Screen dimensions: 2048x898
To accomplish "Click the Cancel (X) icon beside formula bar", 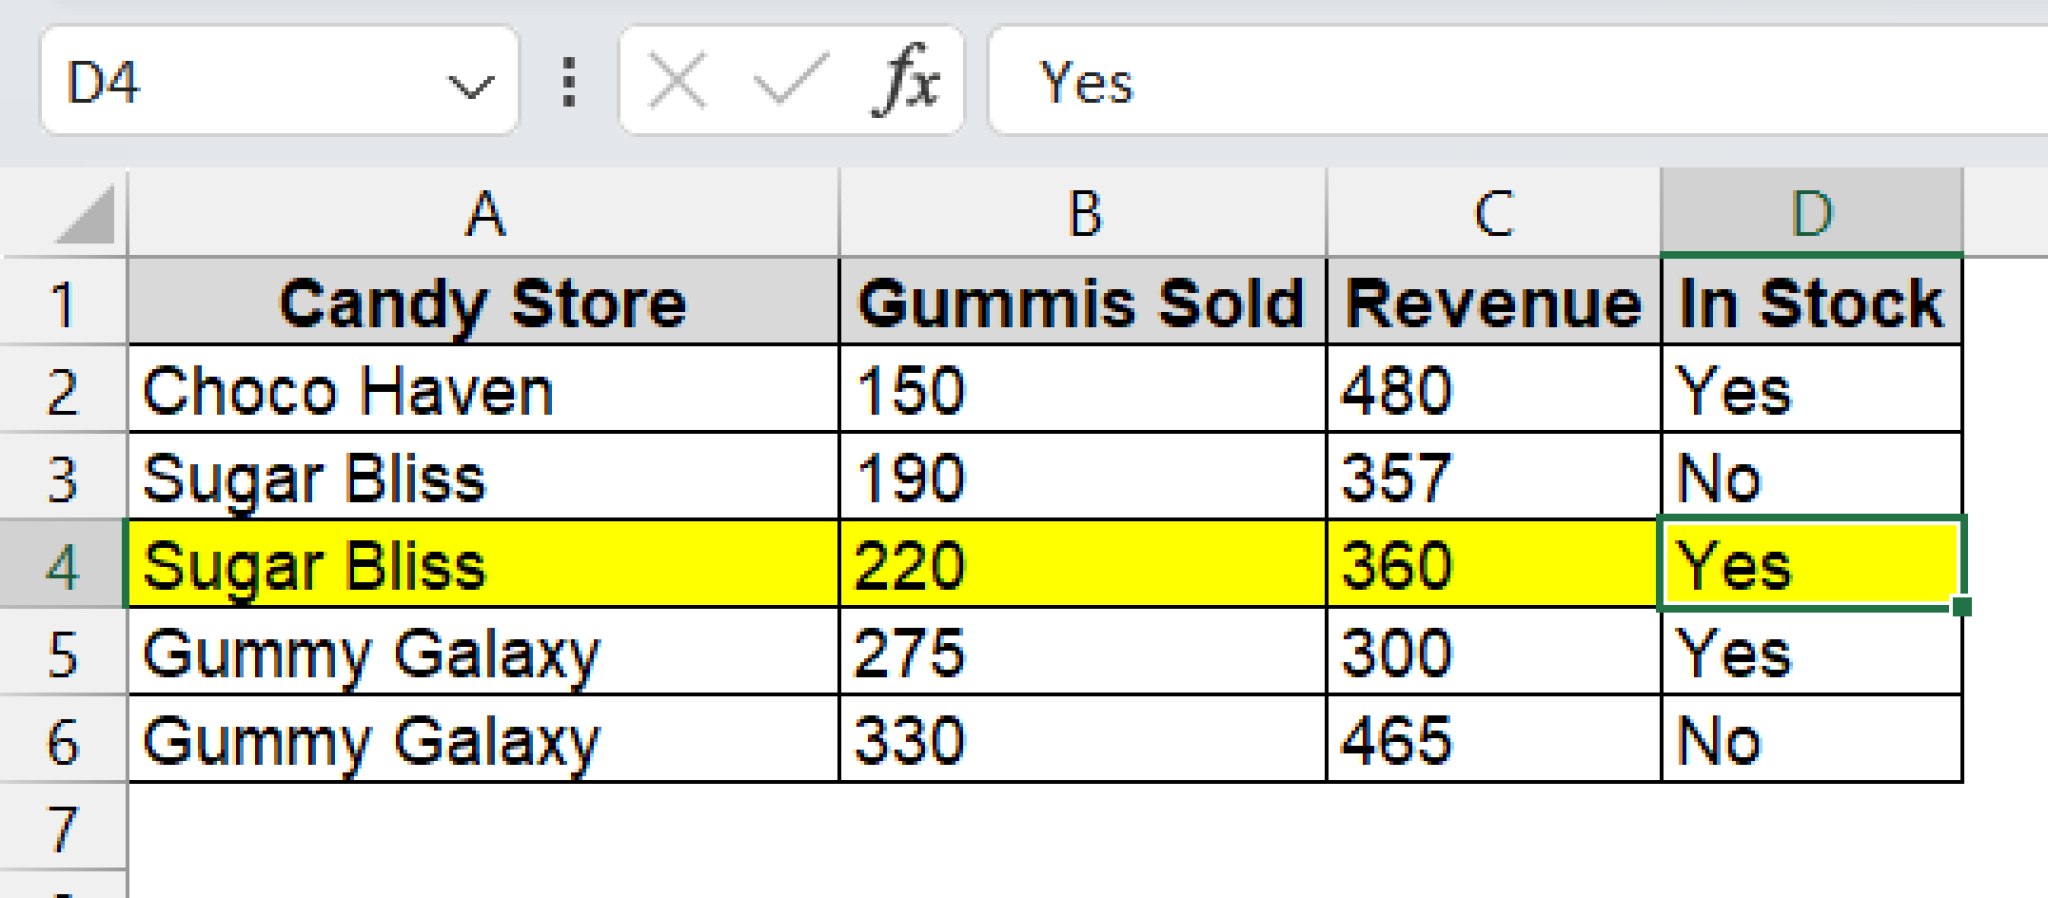I will point(678,80).
